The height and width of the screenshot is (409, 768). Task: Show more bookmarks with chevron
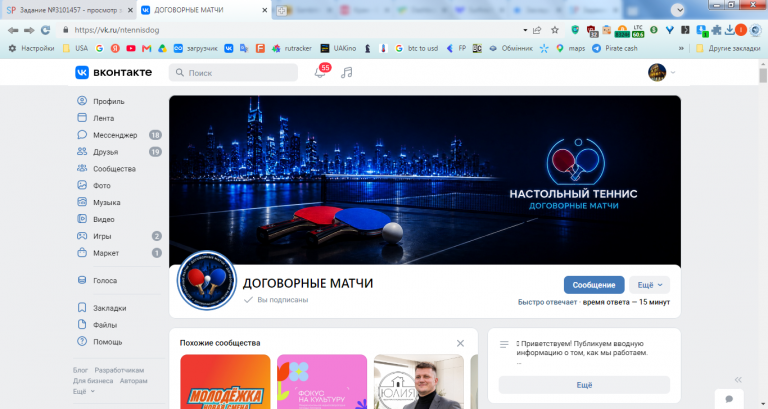(681, 48)
